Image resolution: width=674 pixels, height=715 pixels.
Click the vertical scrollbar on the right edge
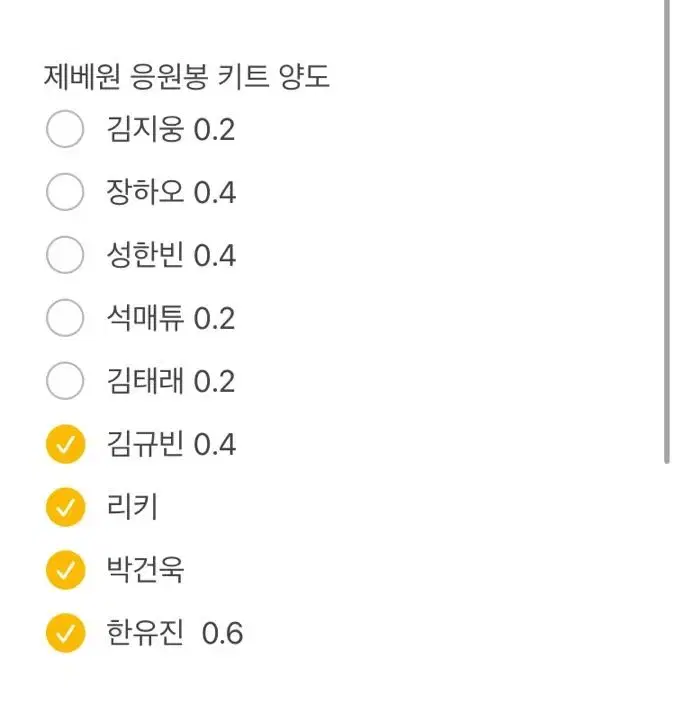tap(667, 230)
